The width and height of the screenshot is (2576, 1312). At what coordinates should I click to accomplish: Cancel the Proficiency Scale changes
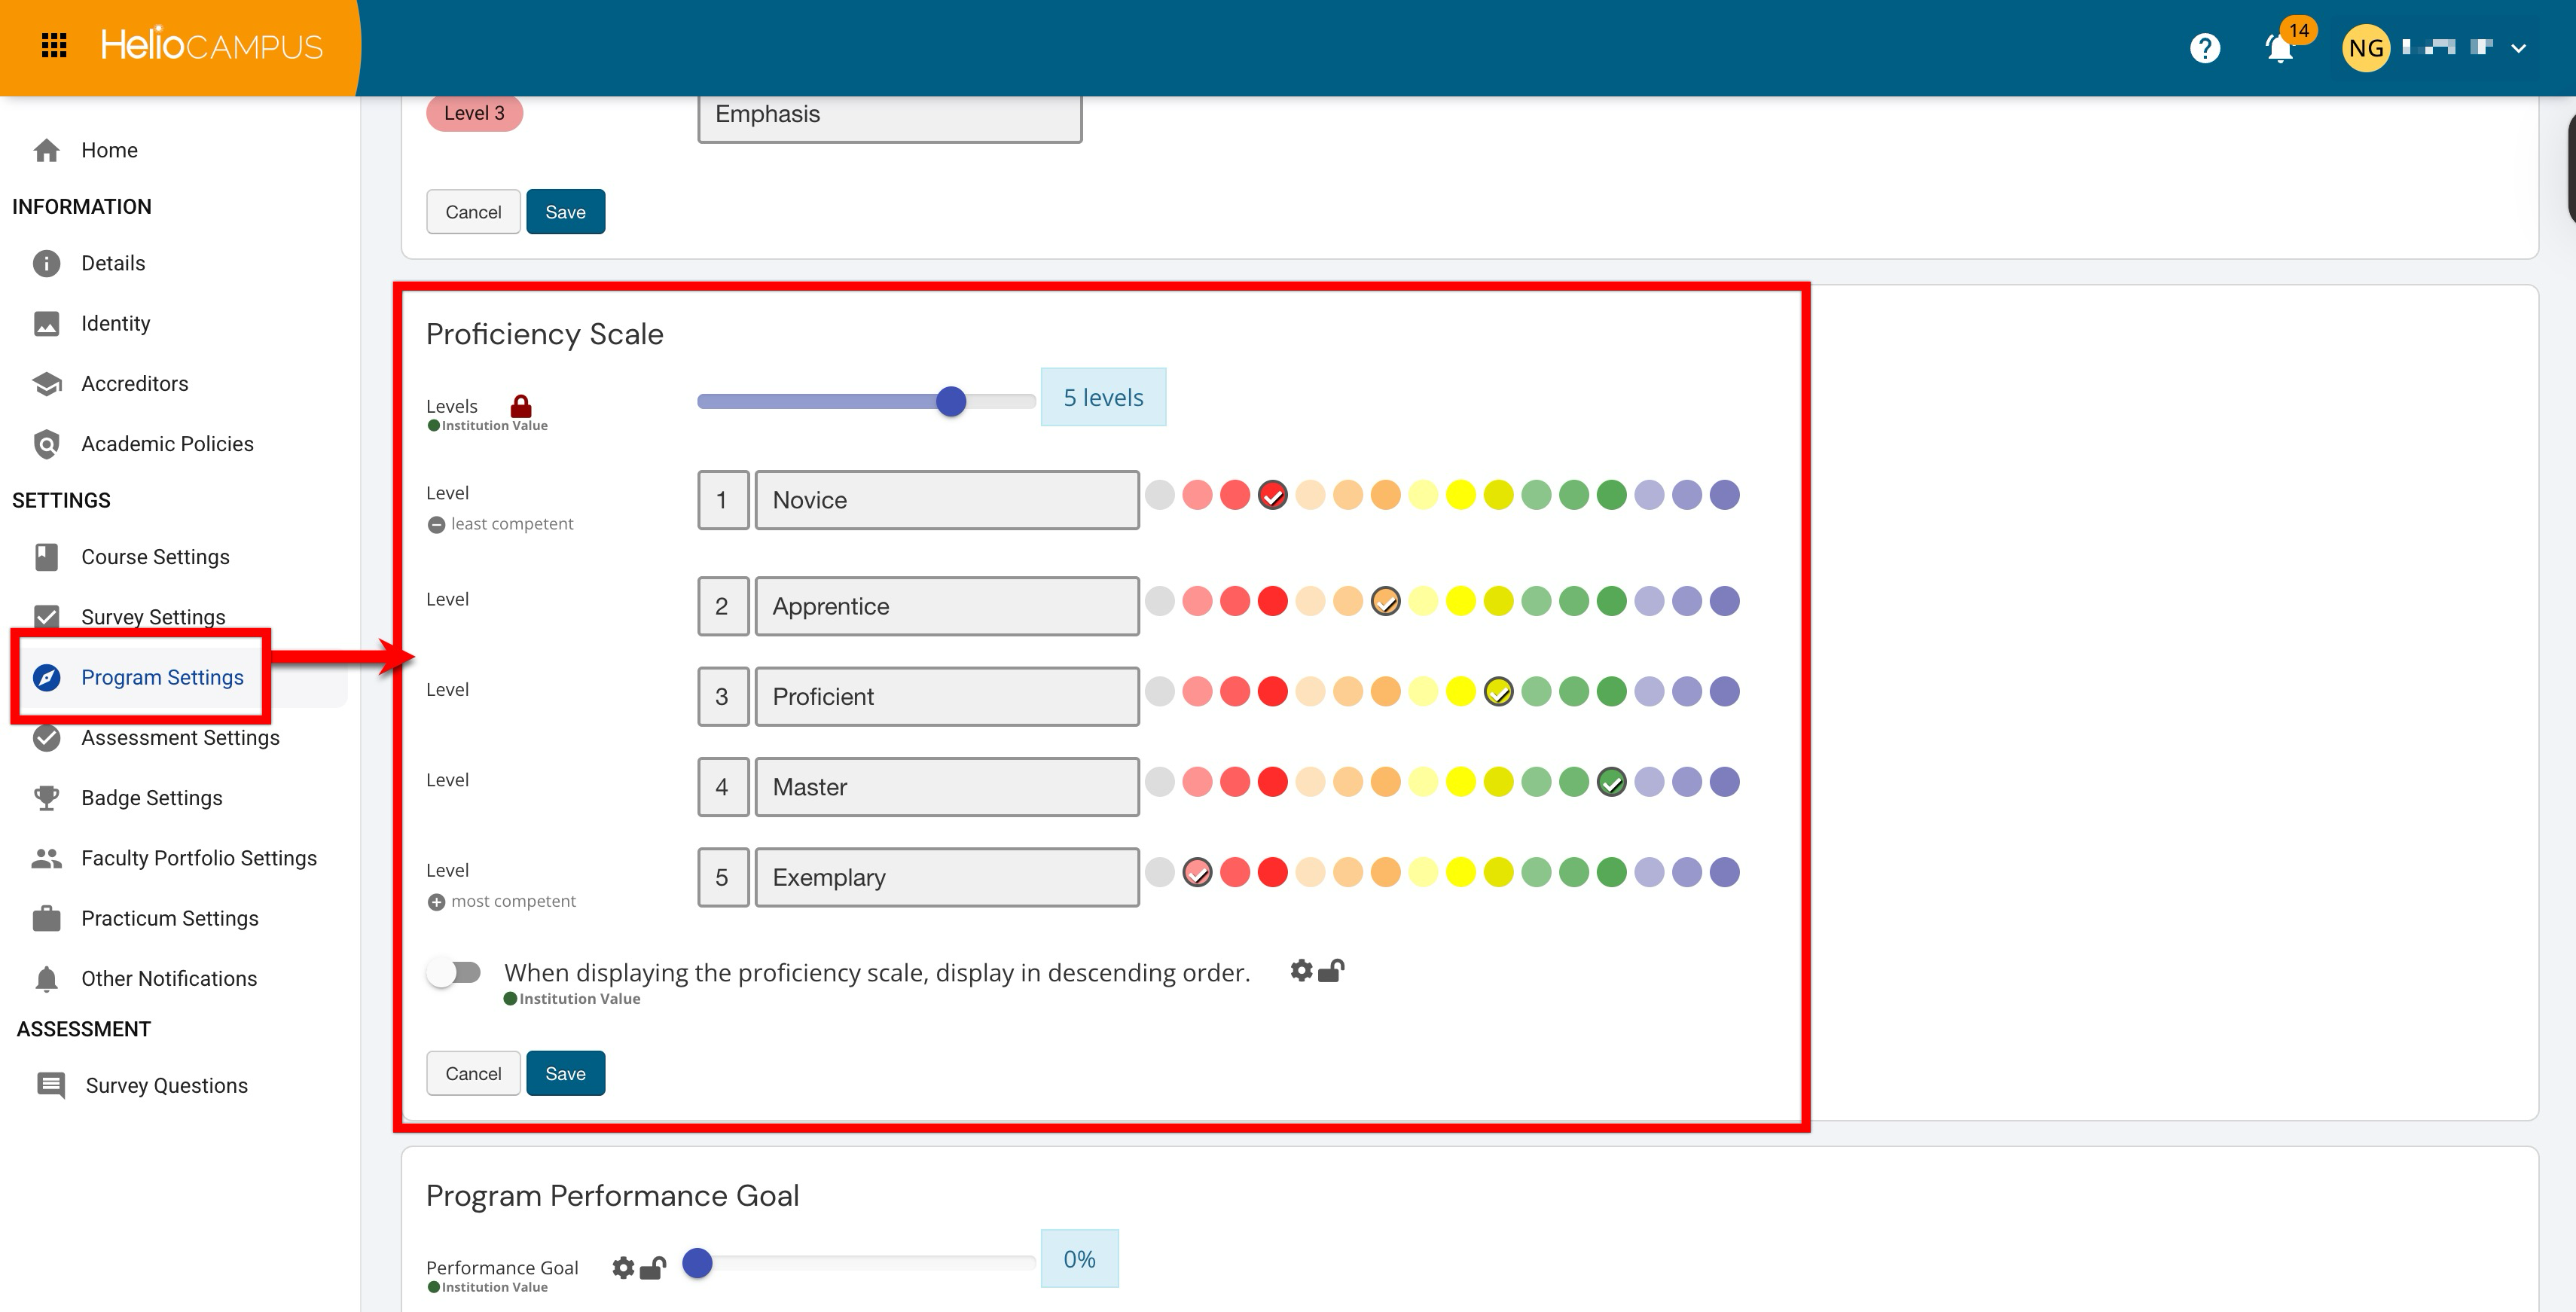click(x=473, y=1073)
